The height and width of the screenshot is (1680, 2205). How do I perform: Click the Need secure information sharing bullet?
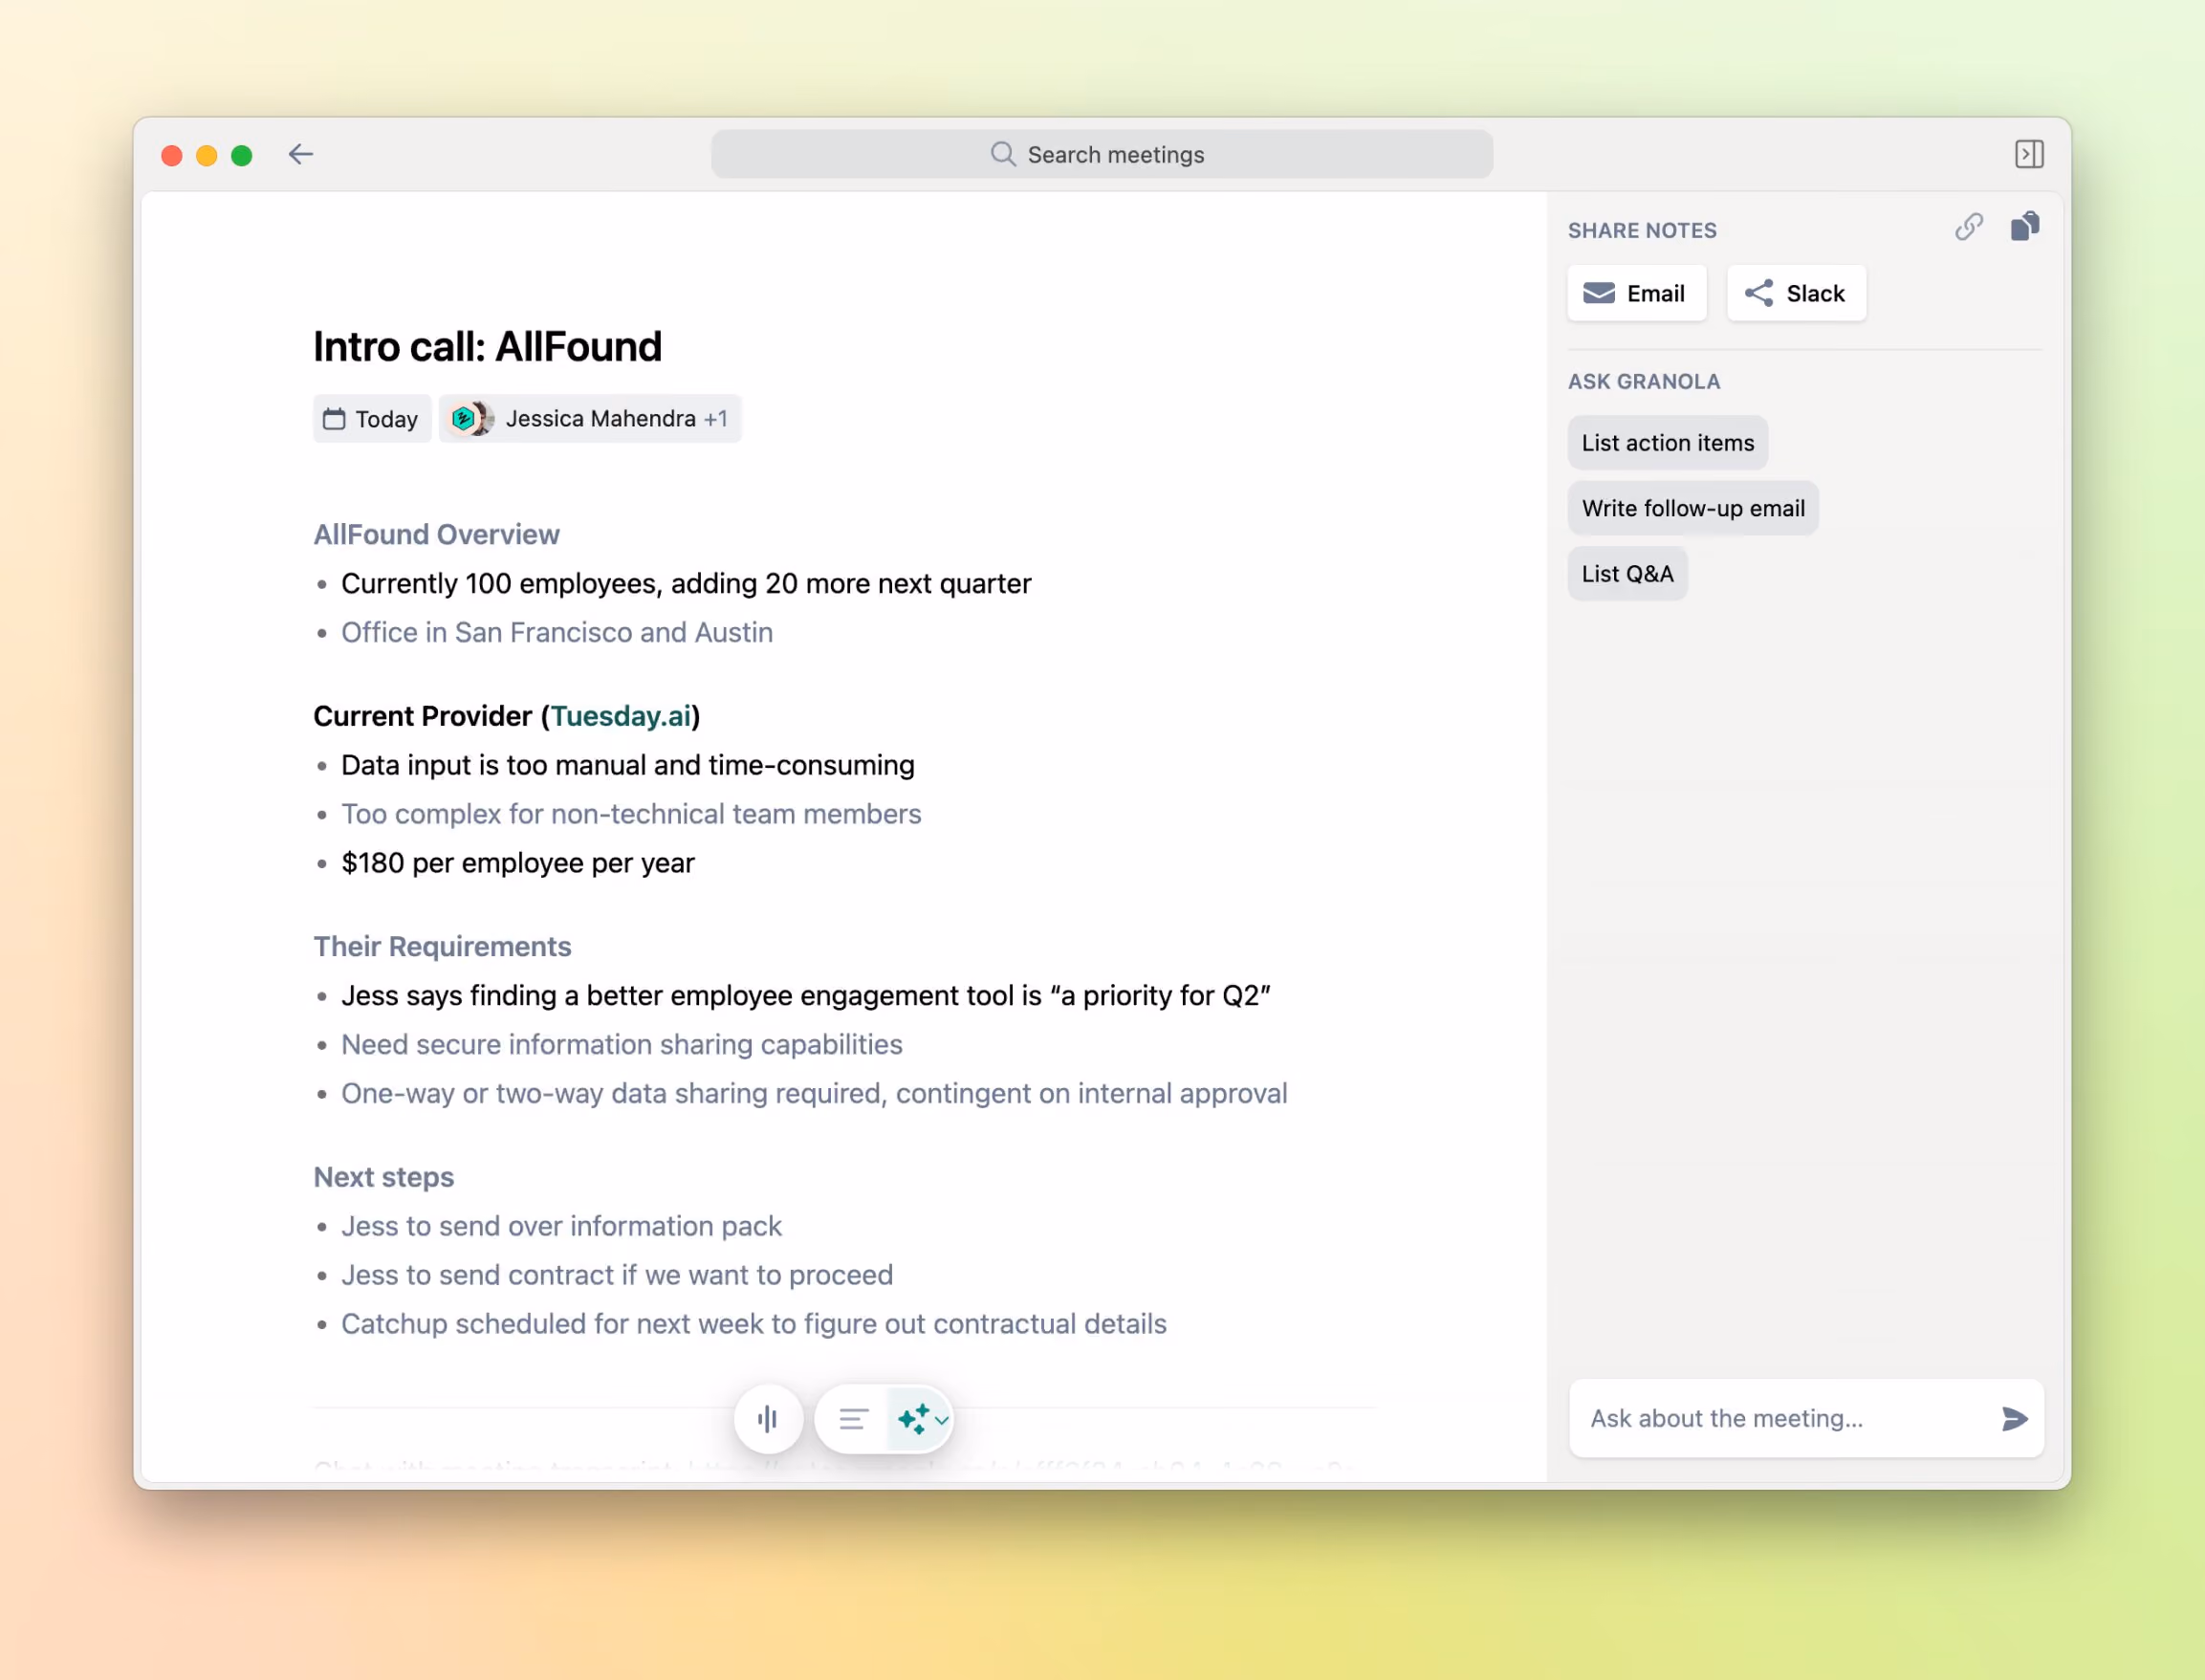pos(621,1045)
